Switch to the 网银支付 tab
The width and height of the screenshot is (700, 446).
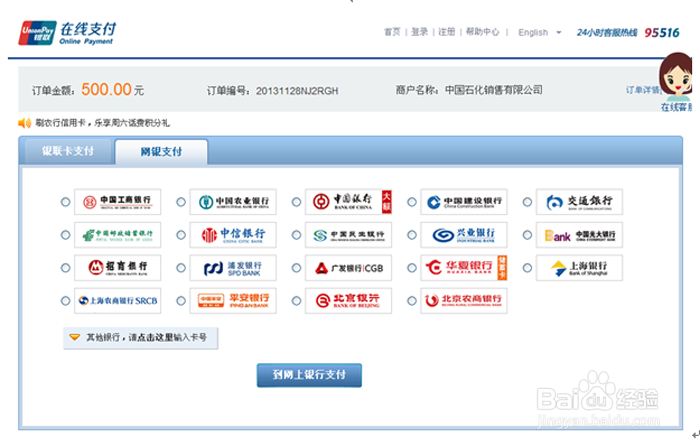pos(161,152)
